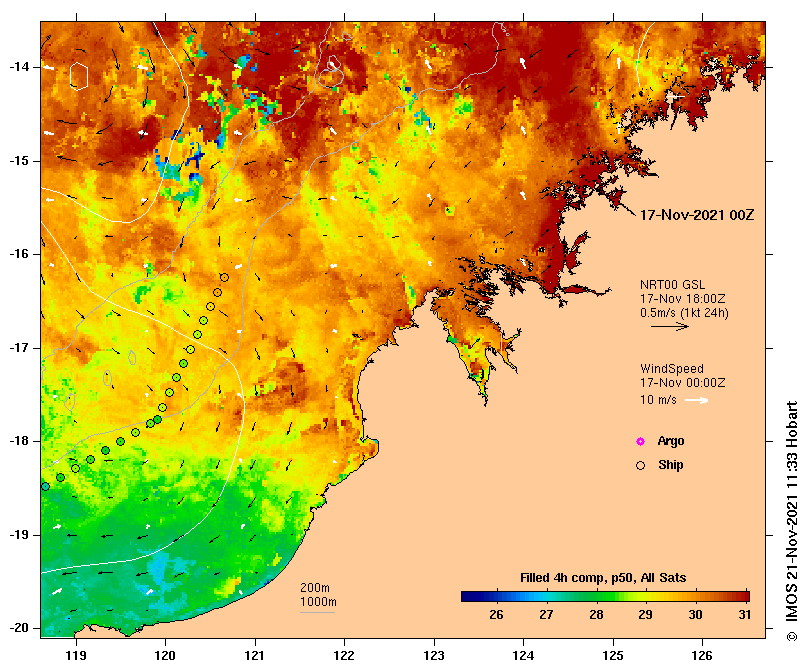Image resolution: width=809 pixels, height=672 pixels.
Task: Click the grey 1000m contour legend line
Action: tap(317, 613)
